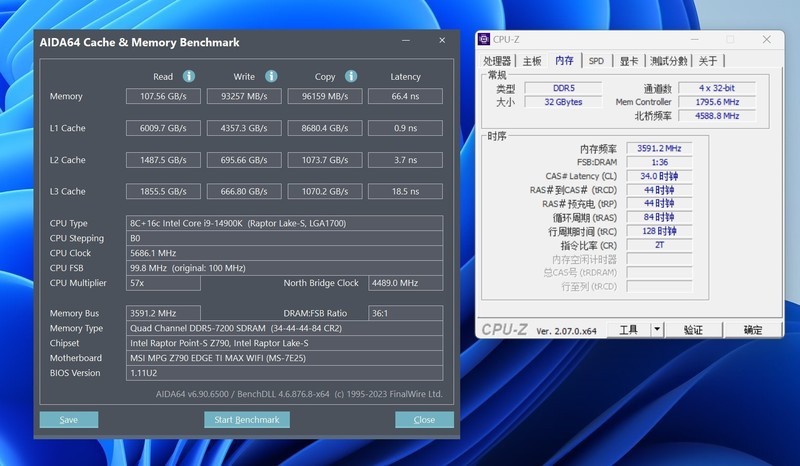Screen dimensions: 800x466
Task: Open the 显卡 tab in CPU-Z
Action: tap(629, 61)
